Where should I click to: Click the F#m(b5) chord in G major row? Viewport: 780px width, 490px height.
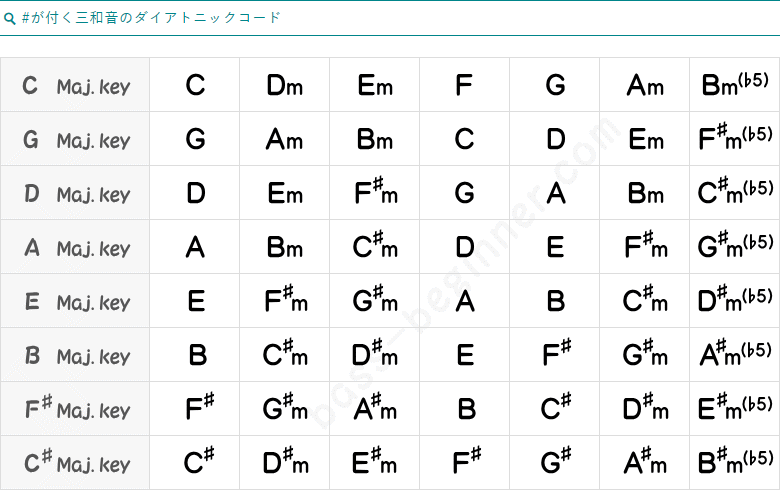click(735, 139)
